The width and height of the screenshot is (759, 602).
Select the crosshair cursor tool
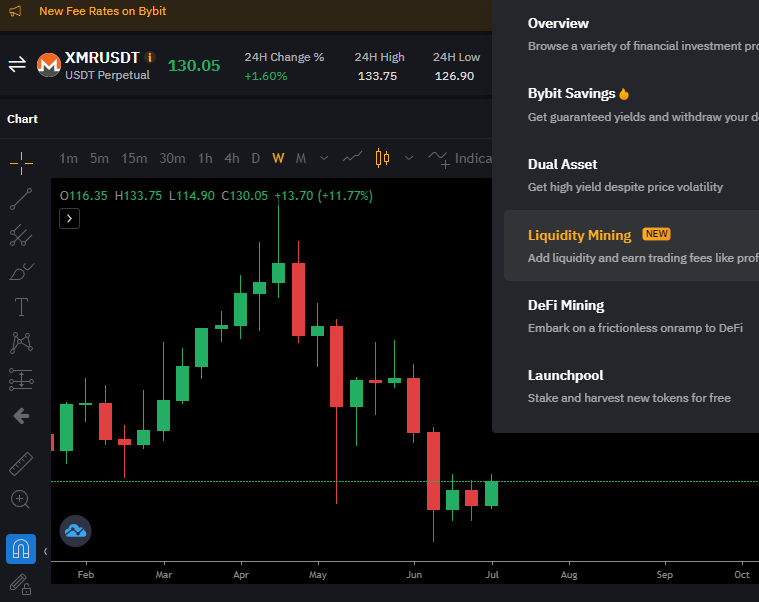click(x=21, y=163)
